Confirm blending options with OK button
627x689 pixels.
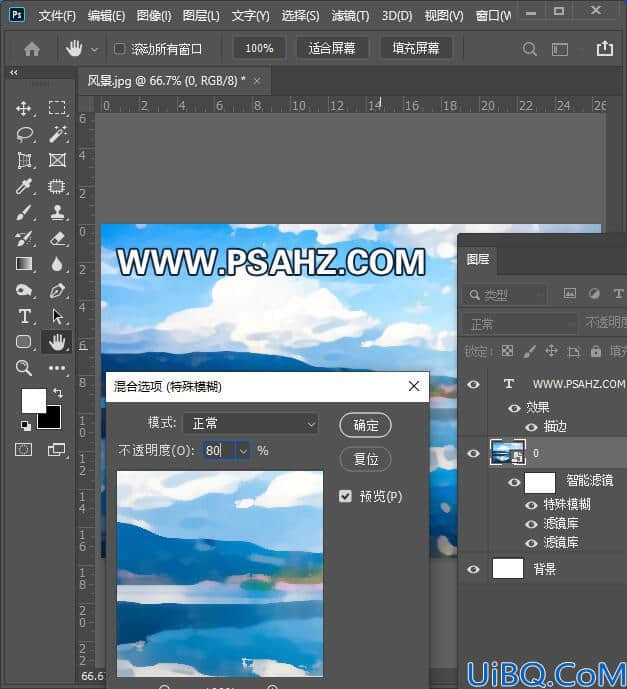[x=366, y=425]
